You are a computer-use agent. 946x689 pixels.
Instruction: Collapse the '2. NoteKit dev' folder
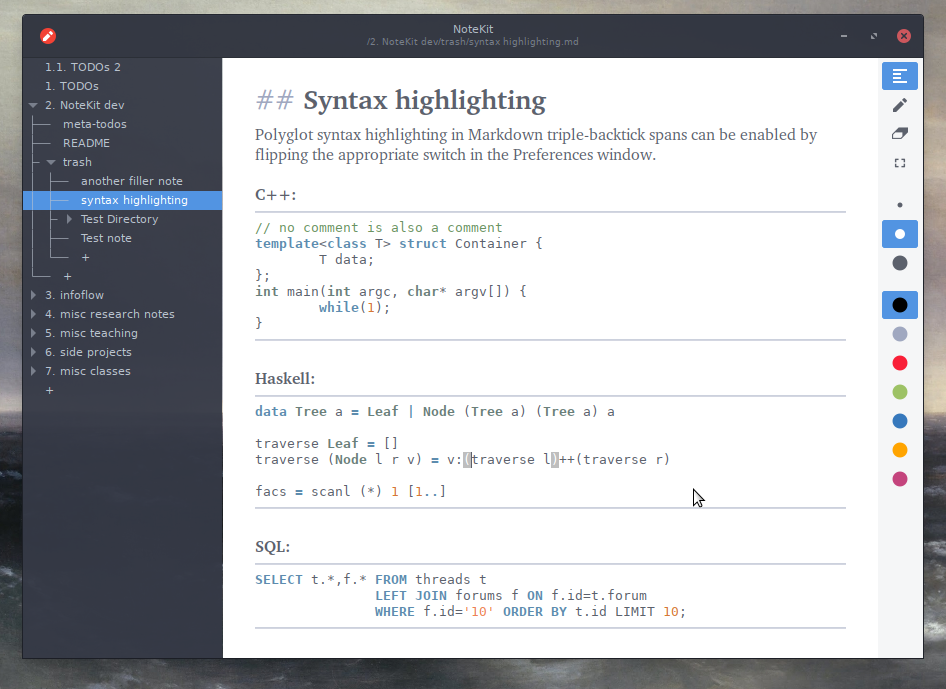click(x=33, y=105)
